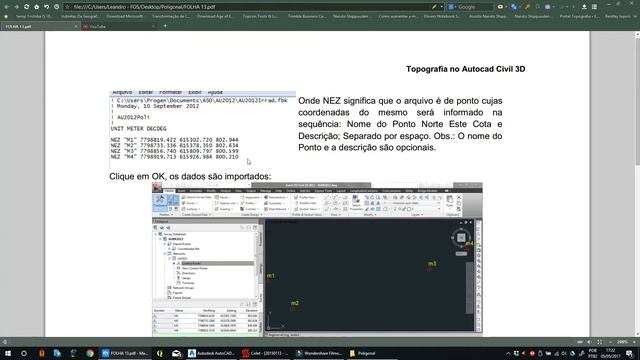Viewport: 640px width, 360px height.
Task: Open the browsing history clock icon
Action: tap(56, 7)
